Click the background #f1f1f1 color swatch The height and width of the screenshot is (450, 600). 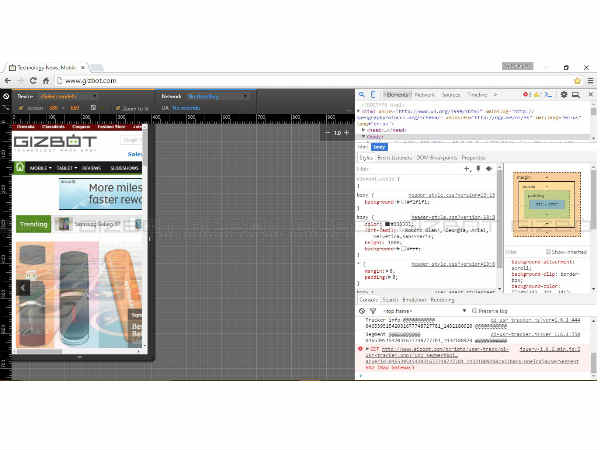tap(400, 202)
